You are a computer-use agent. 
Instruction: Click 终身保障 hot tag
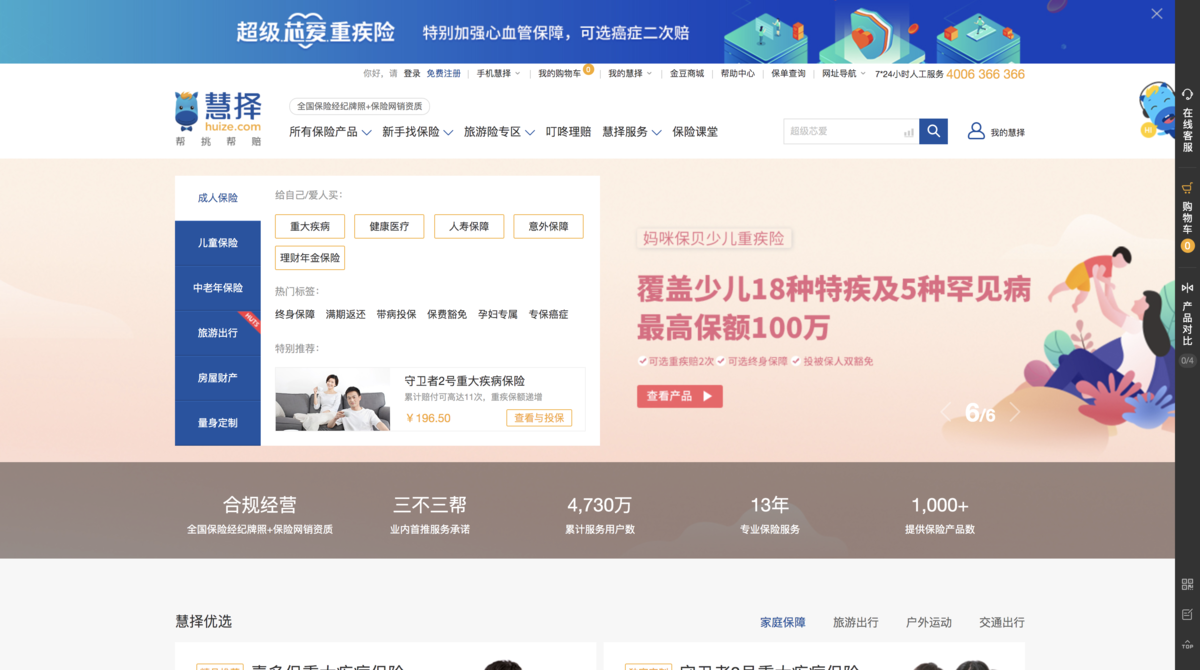(295, 314)
